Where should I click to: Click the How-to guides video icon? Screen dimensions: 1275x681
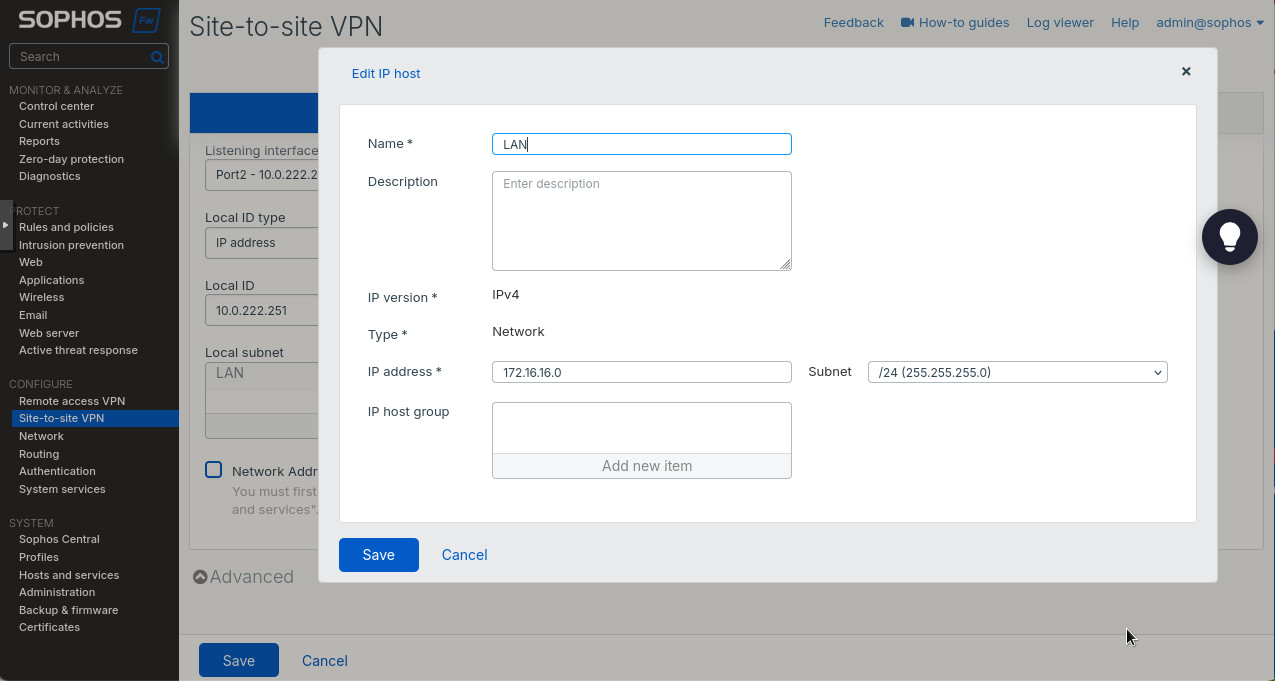907,22
